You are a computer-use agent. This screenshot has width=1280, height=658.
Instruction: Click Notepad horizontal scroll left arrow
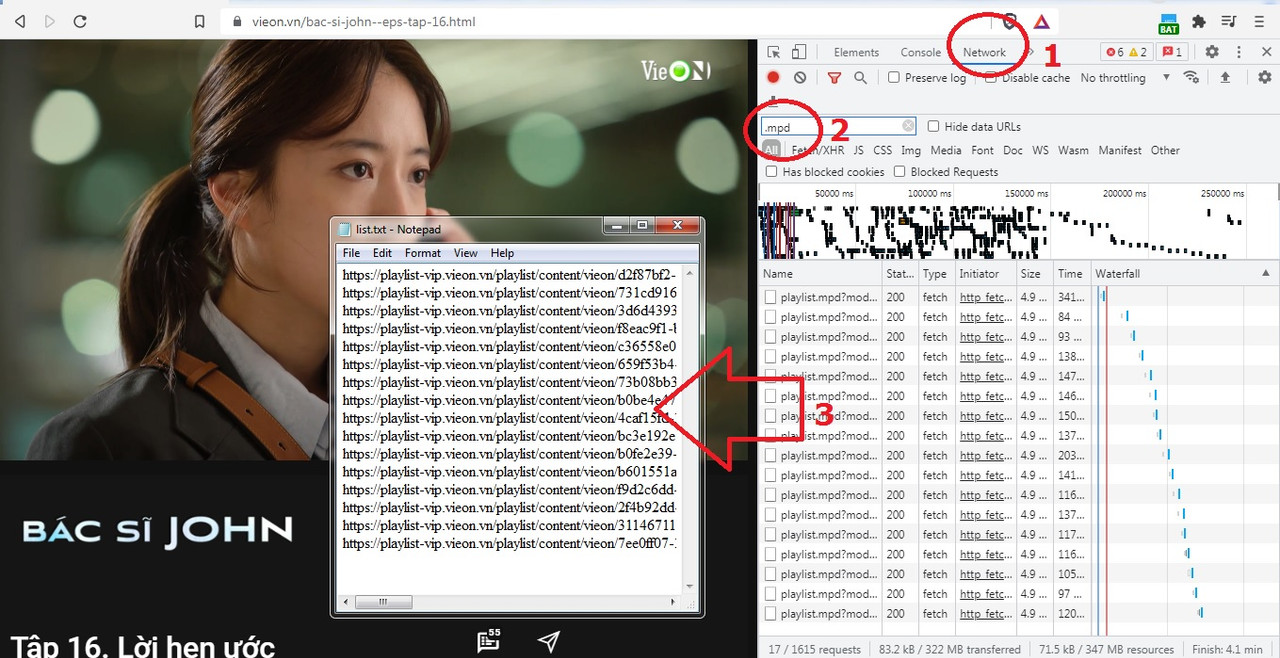pos(345,602)
